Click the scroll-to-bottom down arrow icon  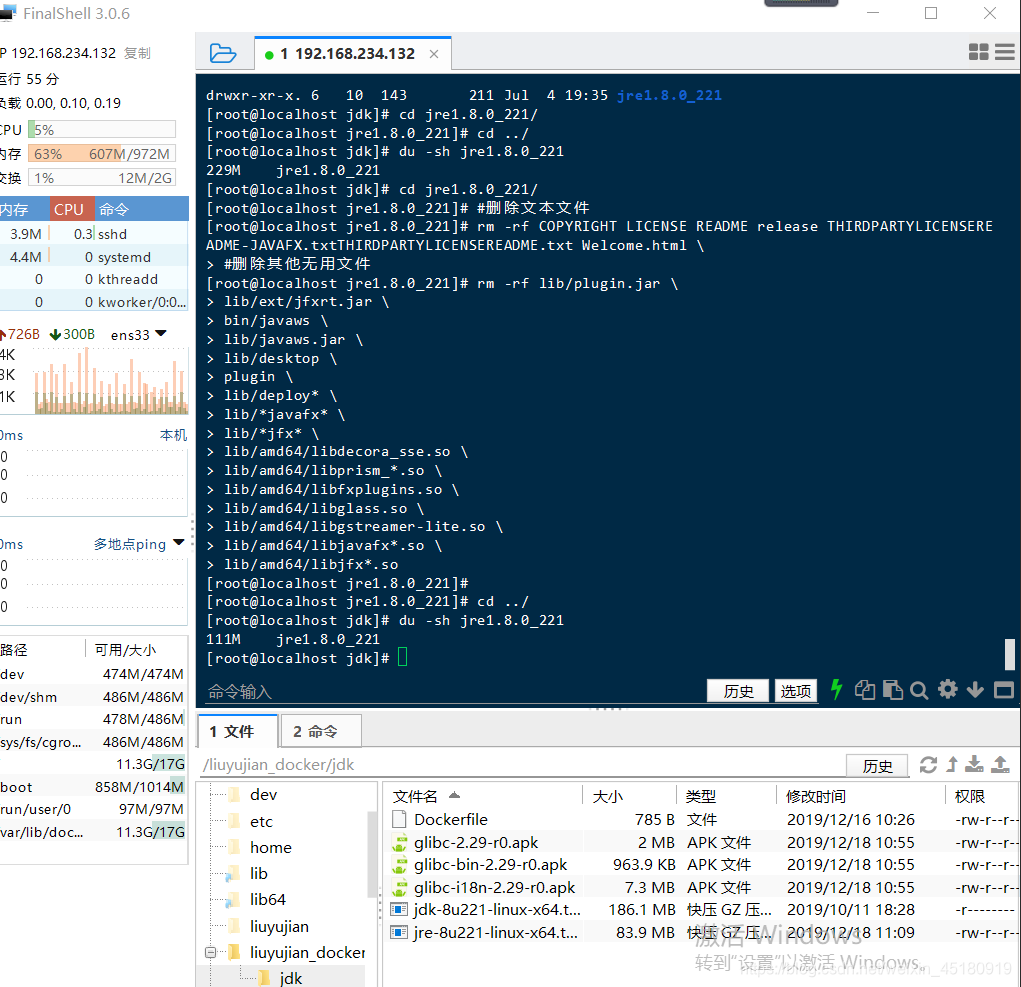(x=975, y=689)
